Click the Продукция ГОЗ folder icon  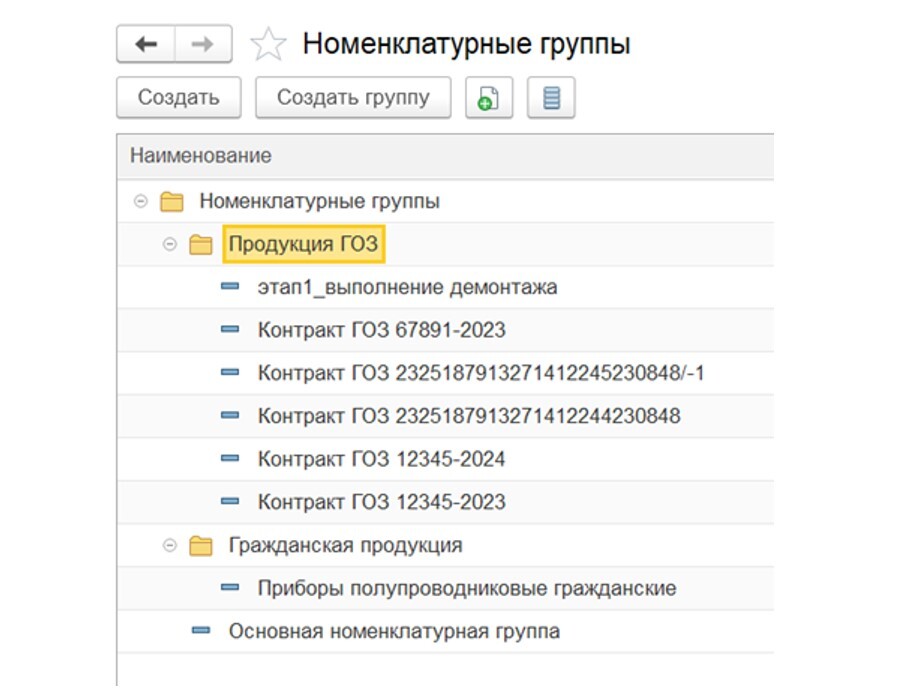(200, 244)
